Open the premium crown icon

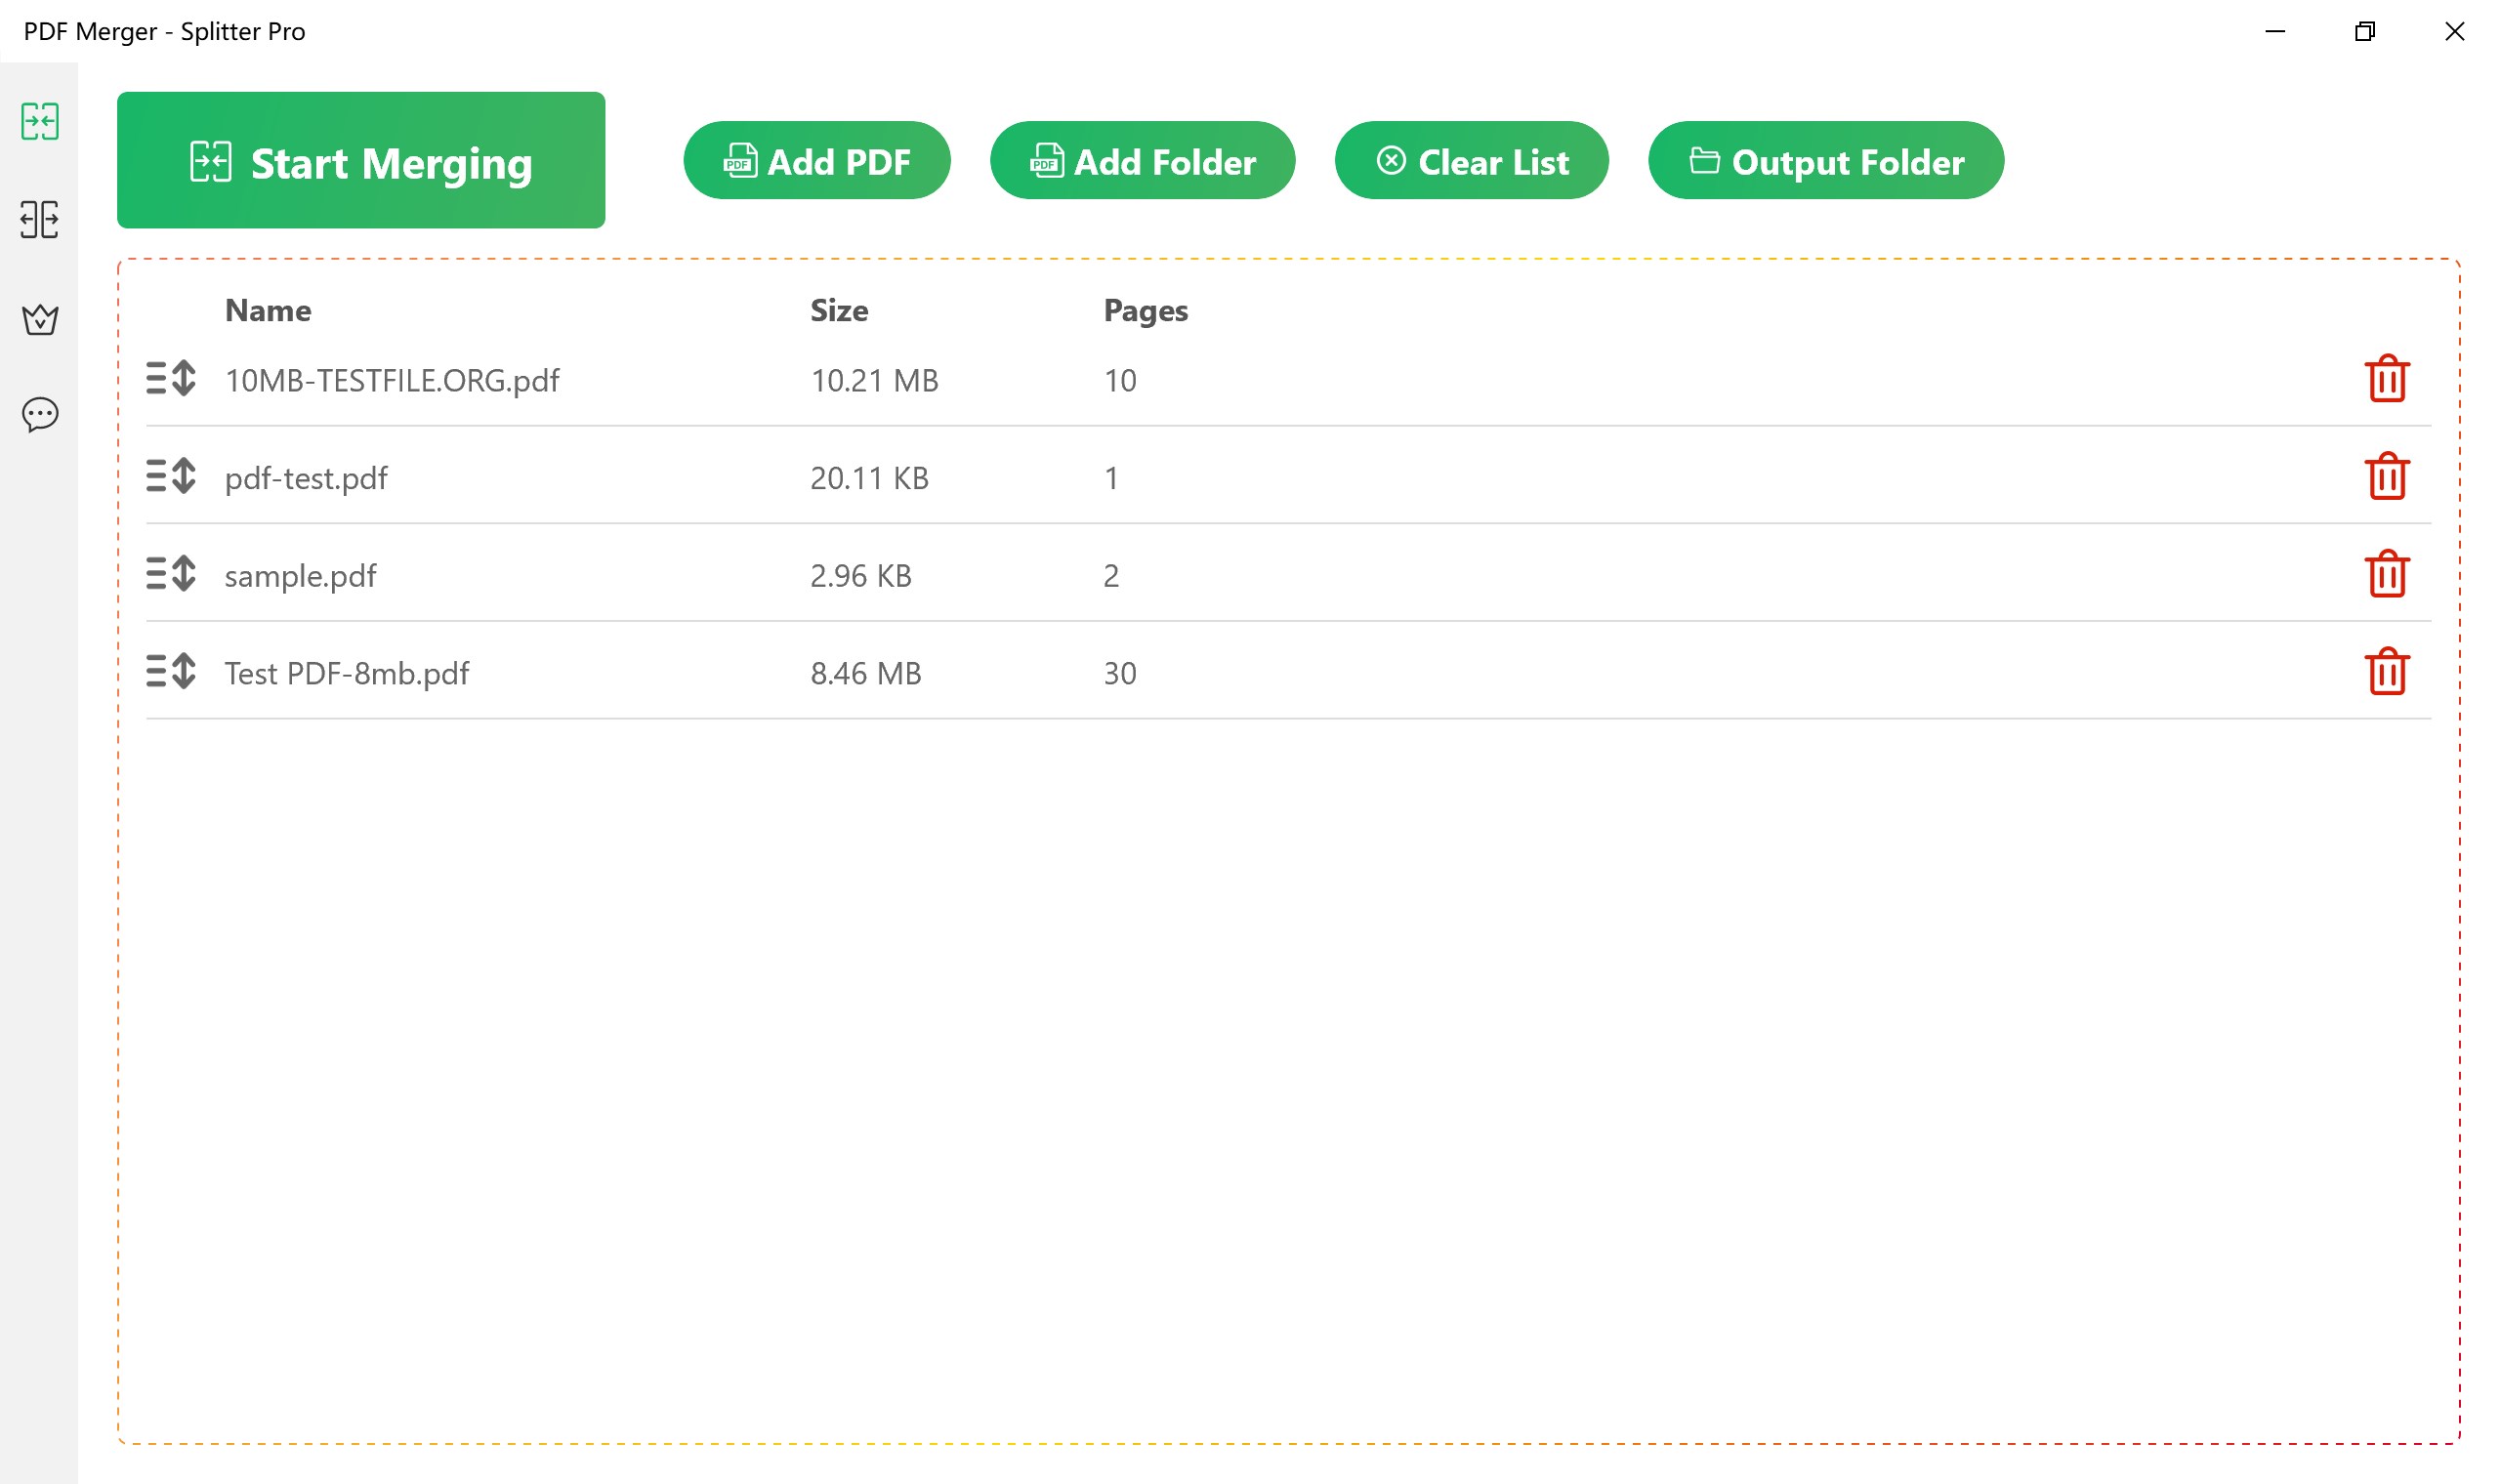click(x=40, y=319)
